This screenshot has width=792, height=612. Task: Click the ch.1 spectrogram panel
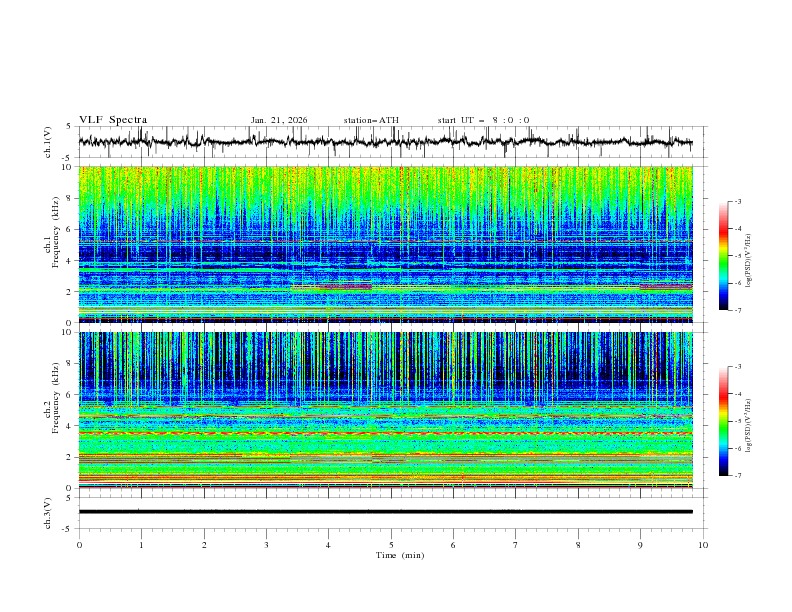[385, 244]
